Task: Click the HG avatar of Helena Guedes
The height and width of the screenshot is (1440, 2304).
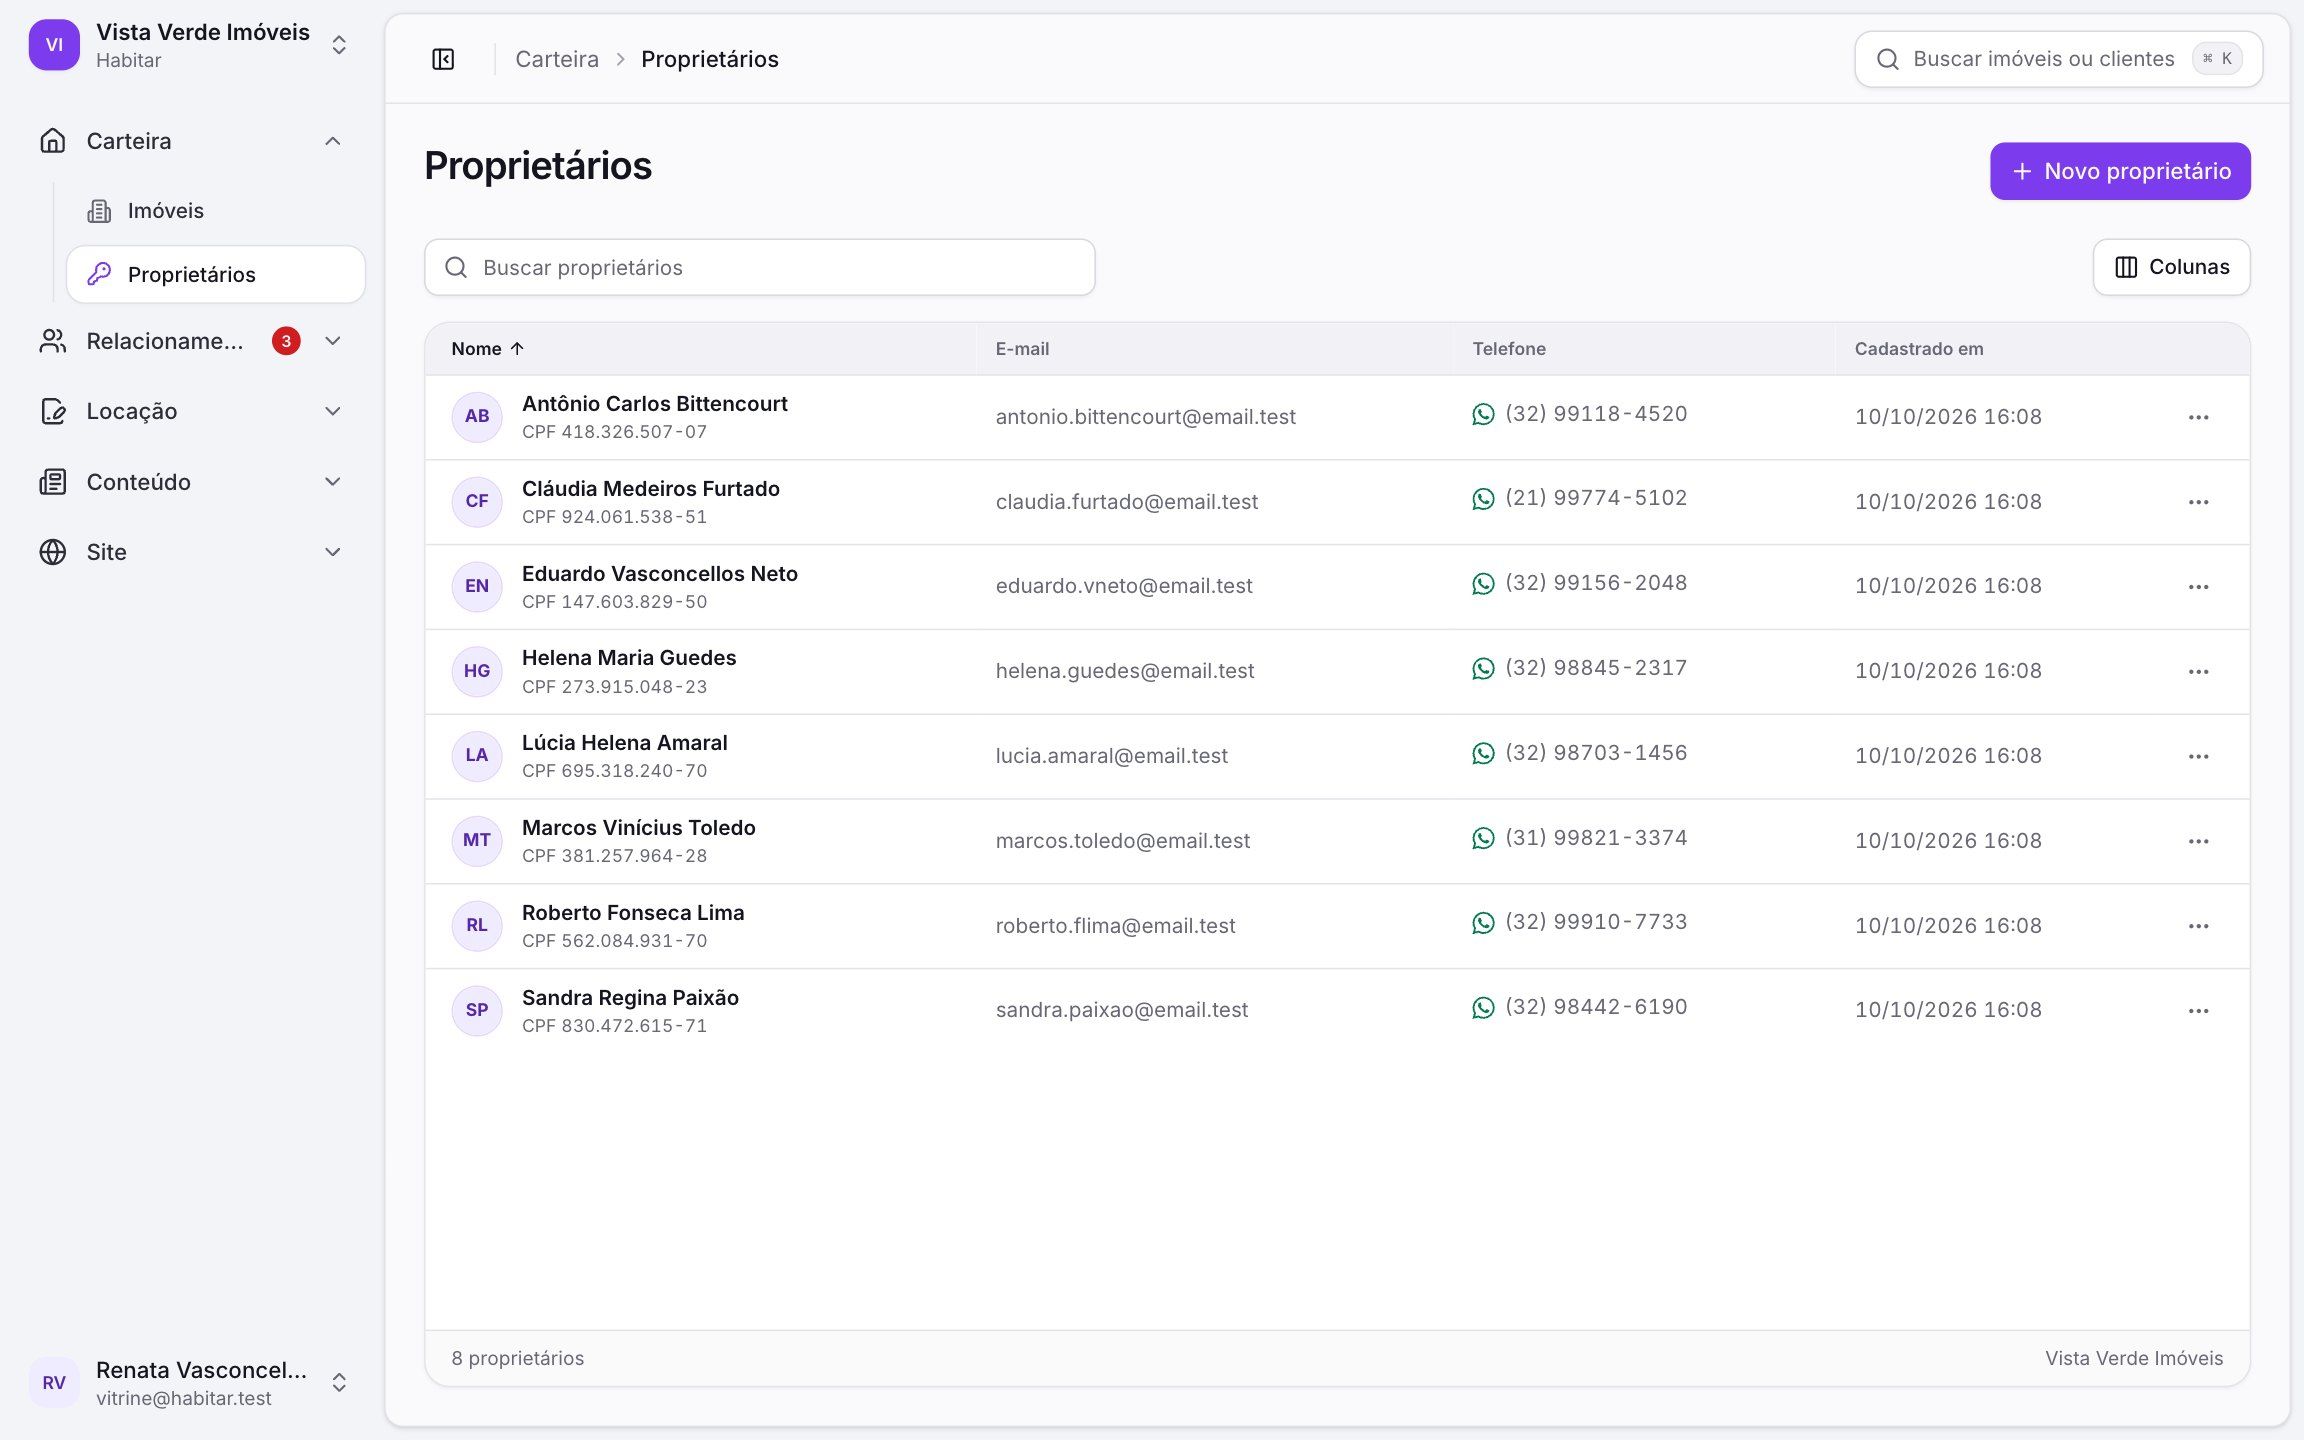Action: click(x=477, y=671)
